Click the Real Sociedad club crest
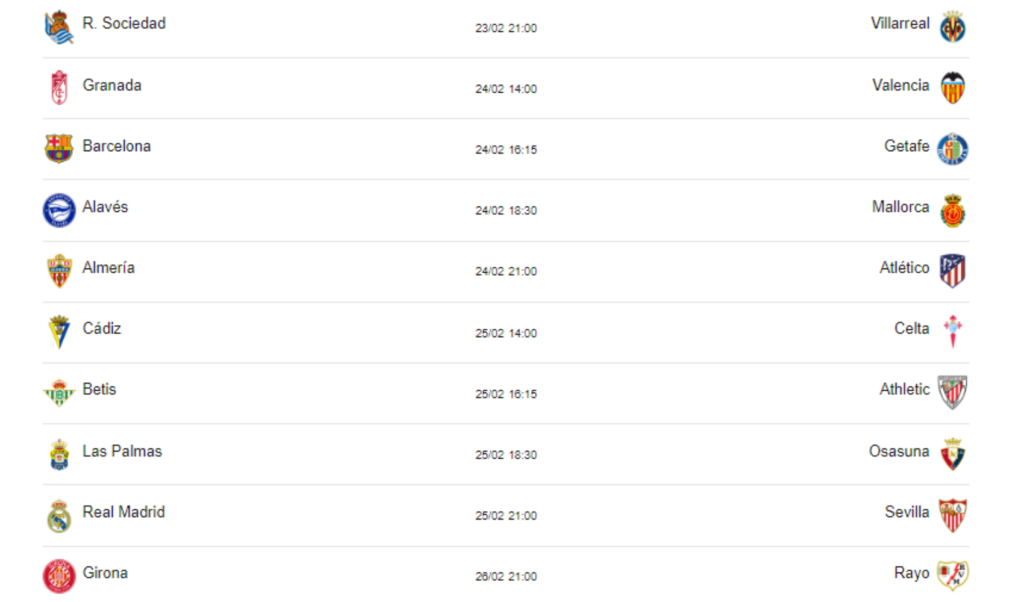Image resolution: width=1024 pixels, height=602 pixels. click(59, 27)
